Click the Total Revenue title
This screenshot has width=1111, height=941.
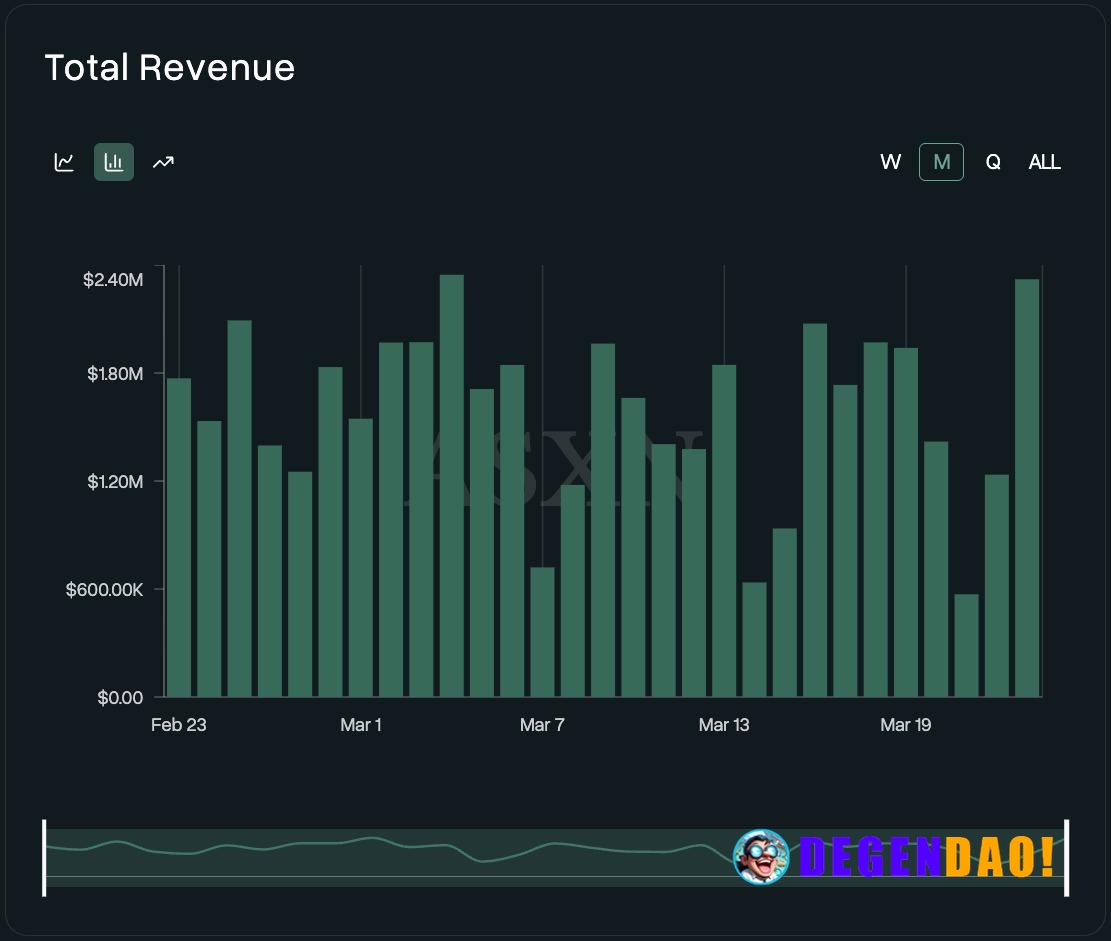pyautogui.click(x=169, y=67)
